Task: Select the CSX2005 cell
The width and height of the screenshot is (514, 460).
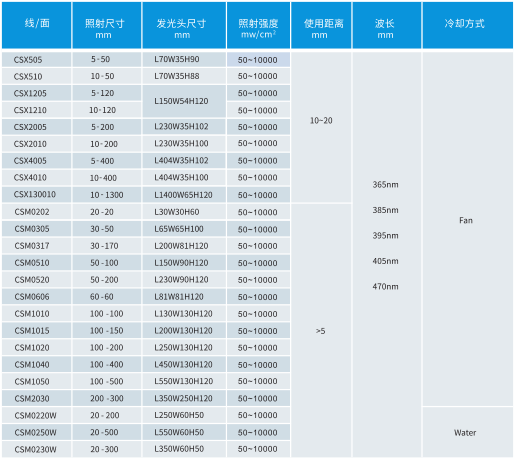Action: pyautogui.click(x=36, y=127)
